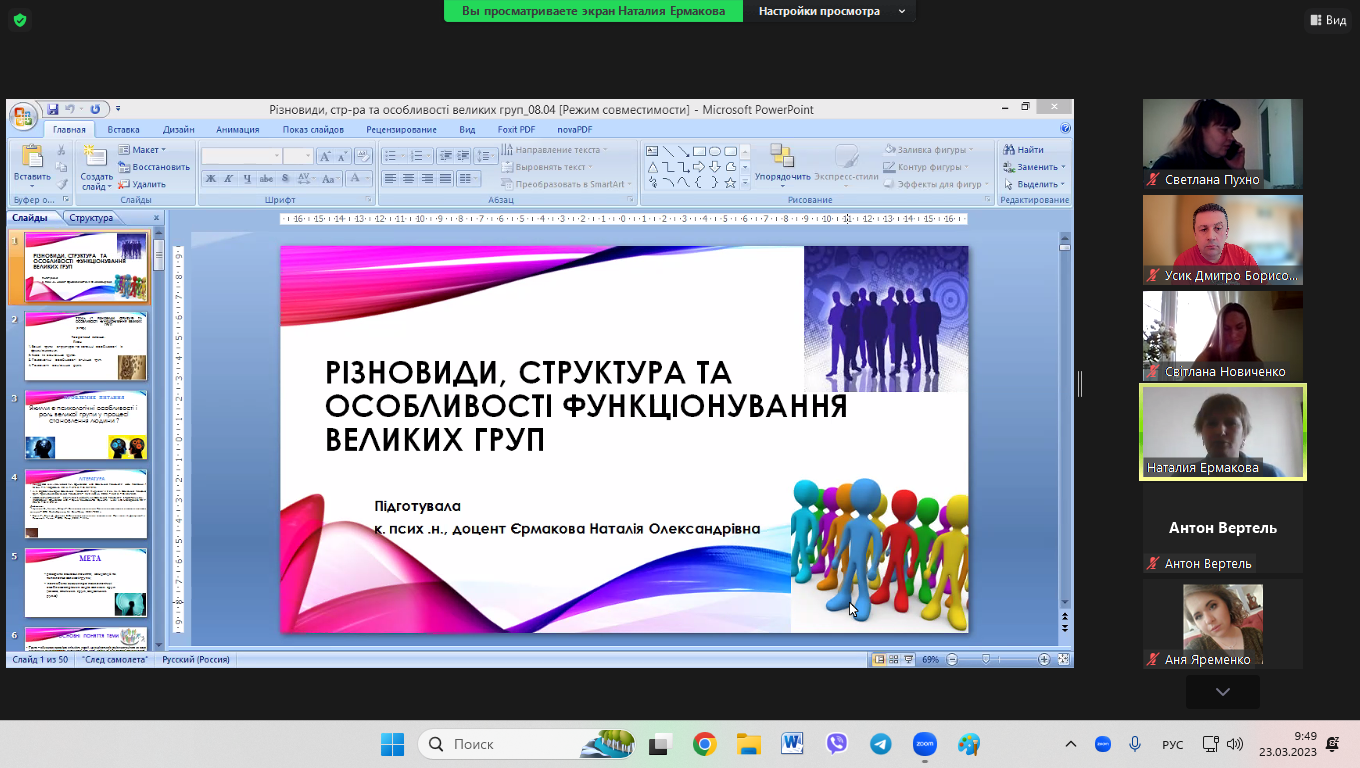Select slide 5 МЕТА thumbnail
Image resolution: width=1360 pixels, height=768 pixels.
(86, 583)
